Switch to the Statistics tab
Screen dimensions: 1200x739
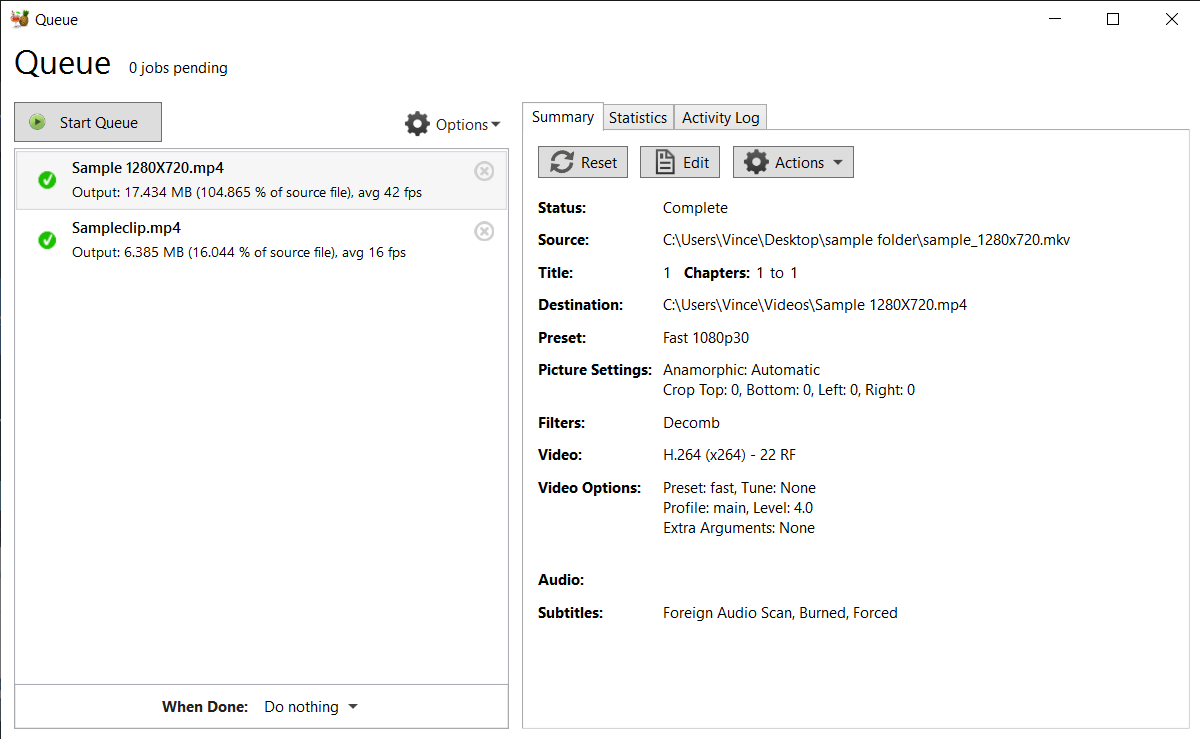point(638,117)
